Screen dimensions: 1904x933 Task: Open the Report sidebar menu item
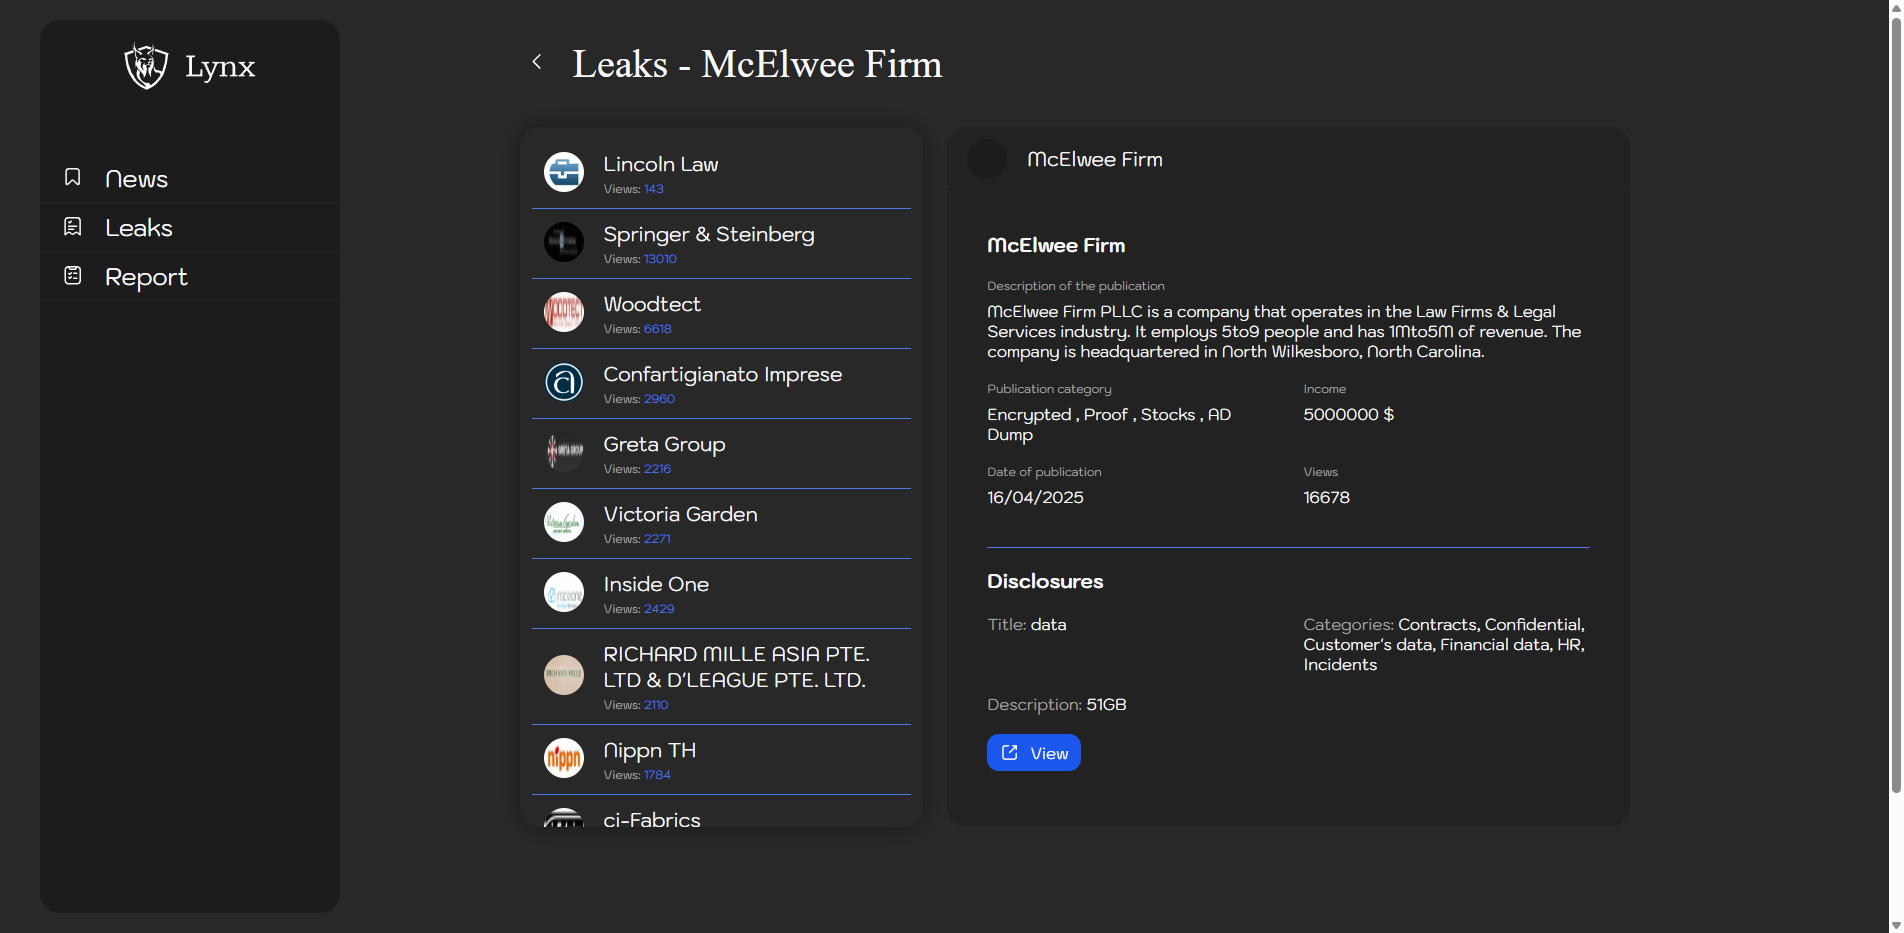point(146,277)
